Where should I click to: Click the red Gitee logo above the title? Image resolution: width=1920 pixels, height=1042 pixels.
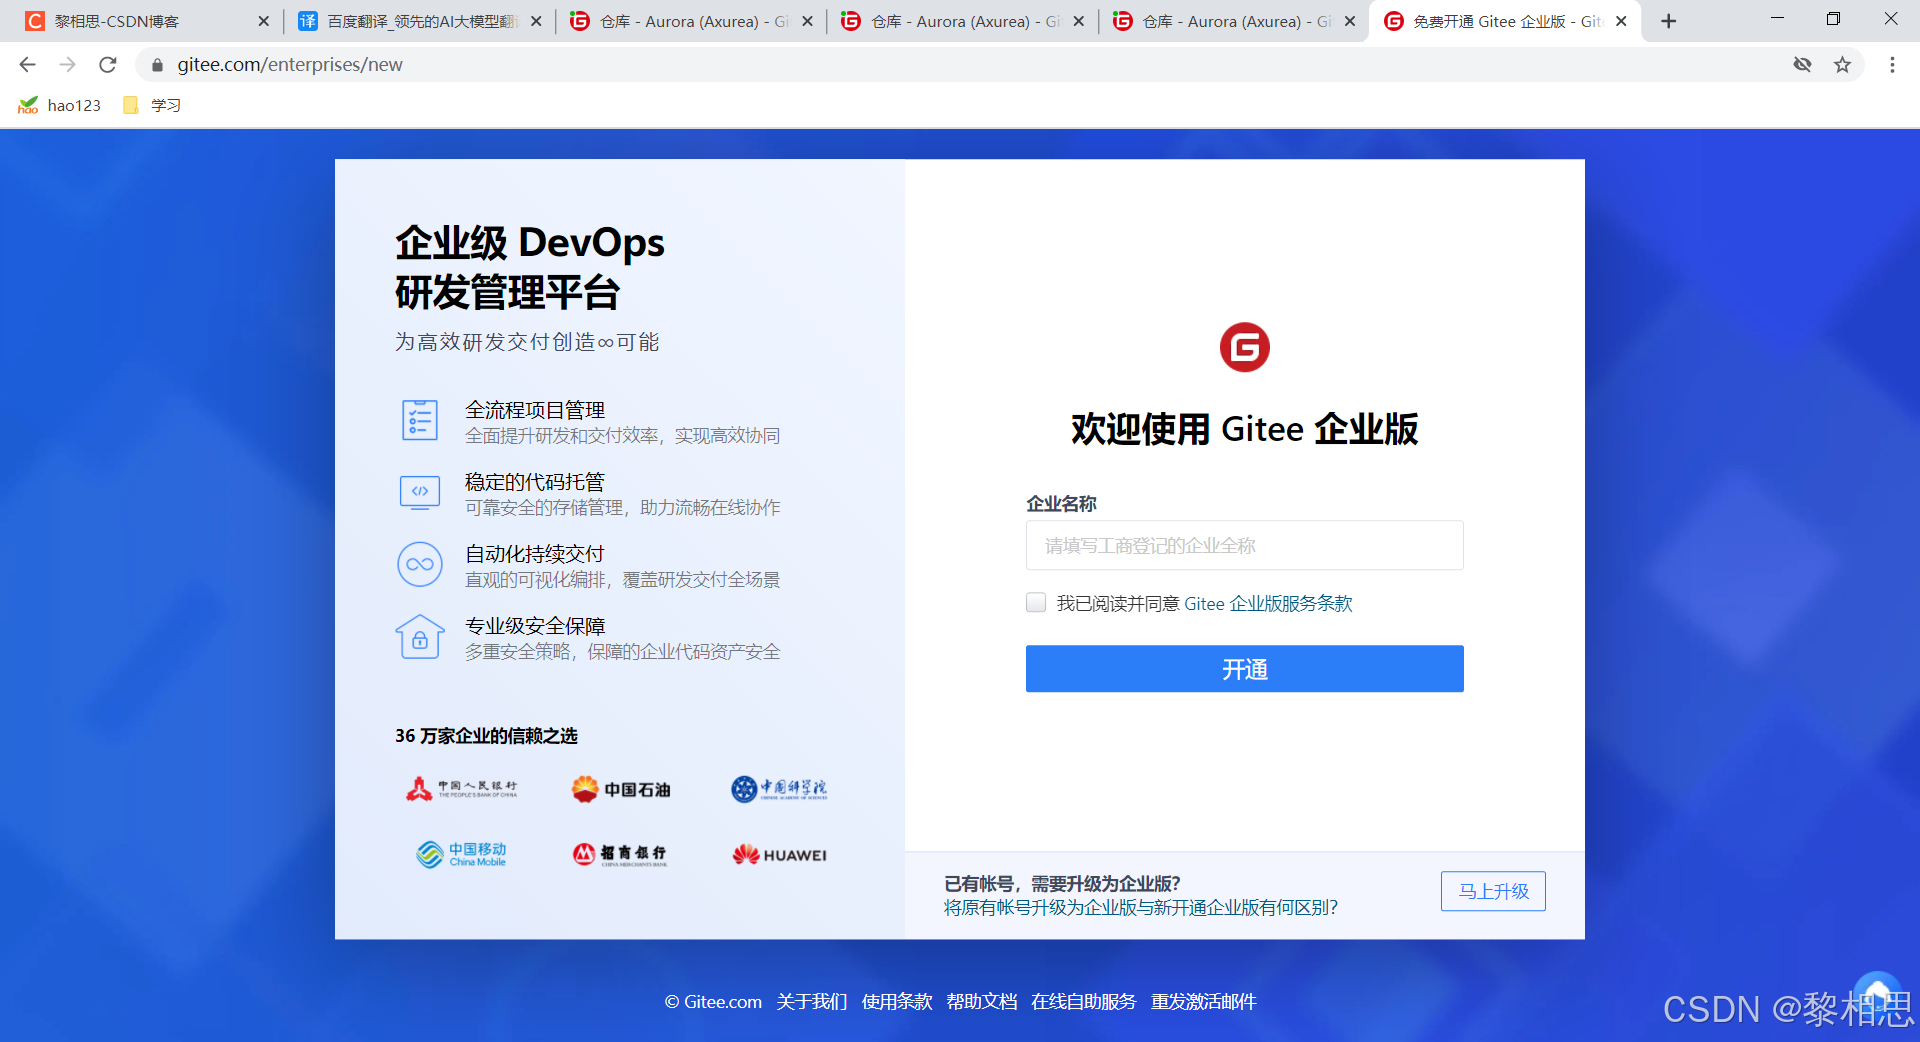[x=1244, y=347]
